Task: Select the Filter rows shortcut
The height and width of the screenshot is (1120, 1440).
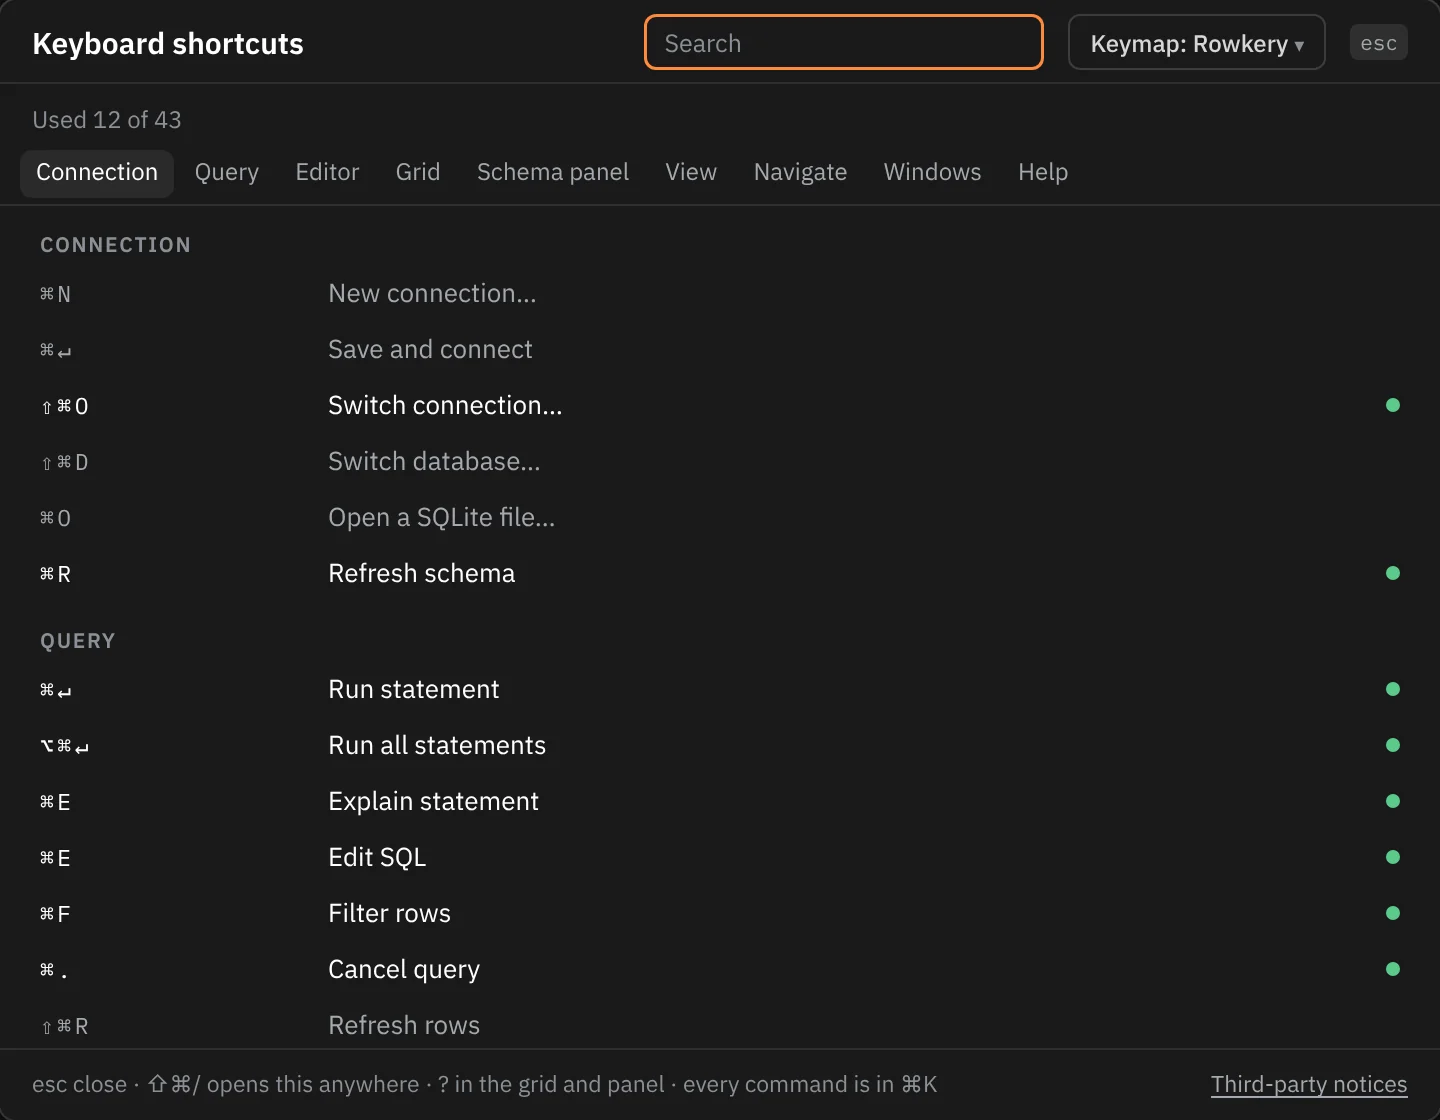Action: [720, 914]
